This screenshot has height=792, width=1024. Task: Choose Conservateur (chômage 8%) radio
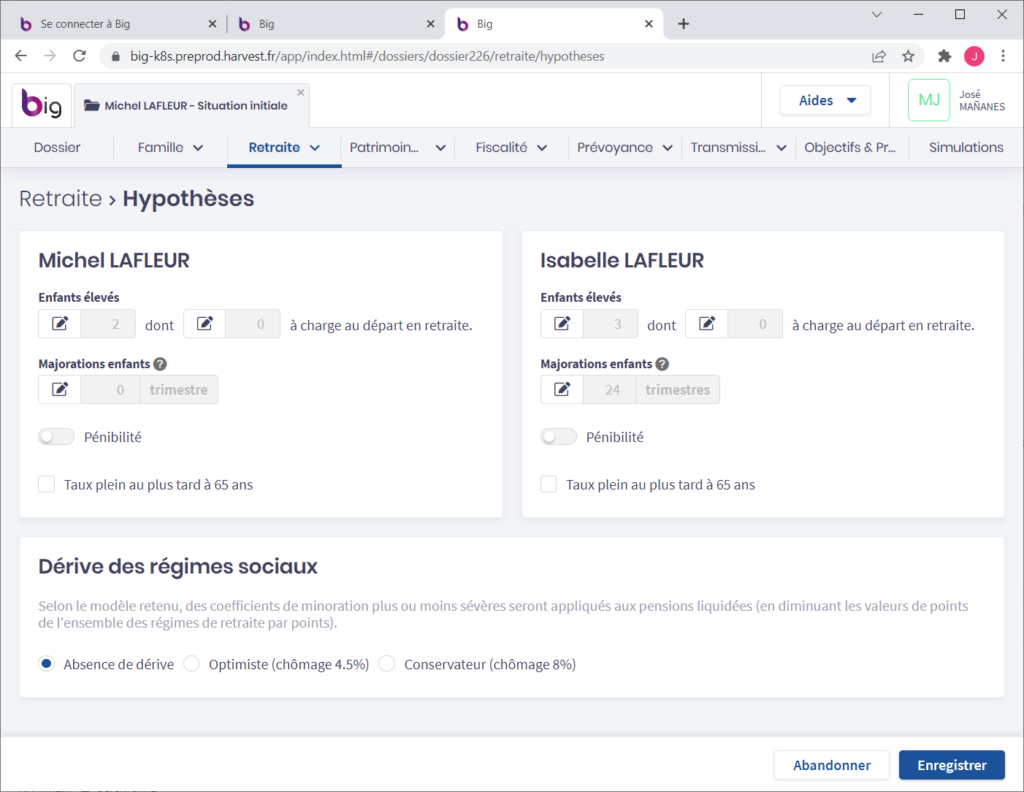click(387, 664)
